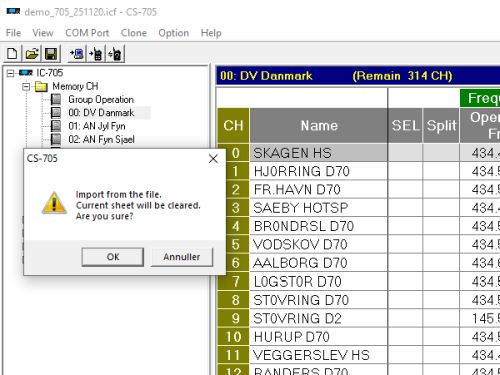500x375 pixels.
Task: Open the Help menu
Action: tap(211, 33)
